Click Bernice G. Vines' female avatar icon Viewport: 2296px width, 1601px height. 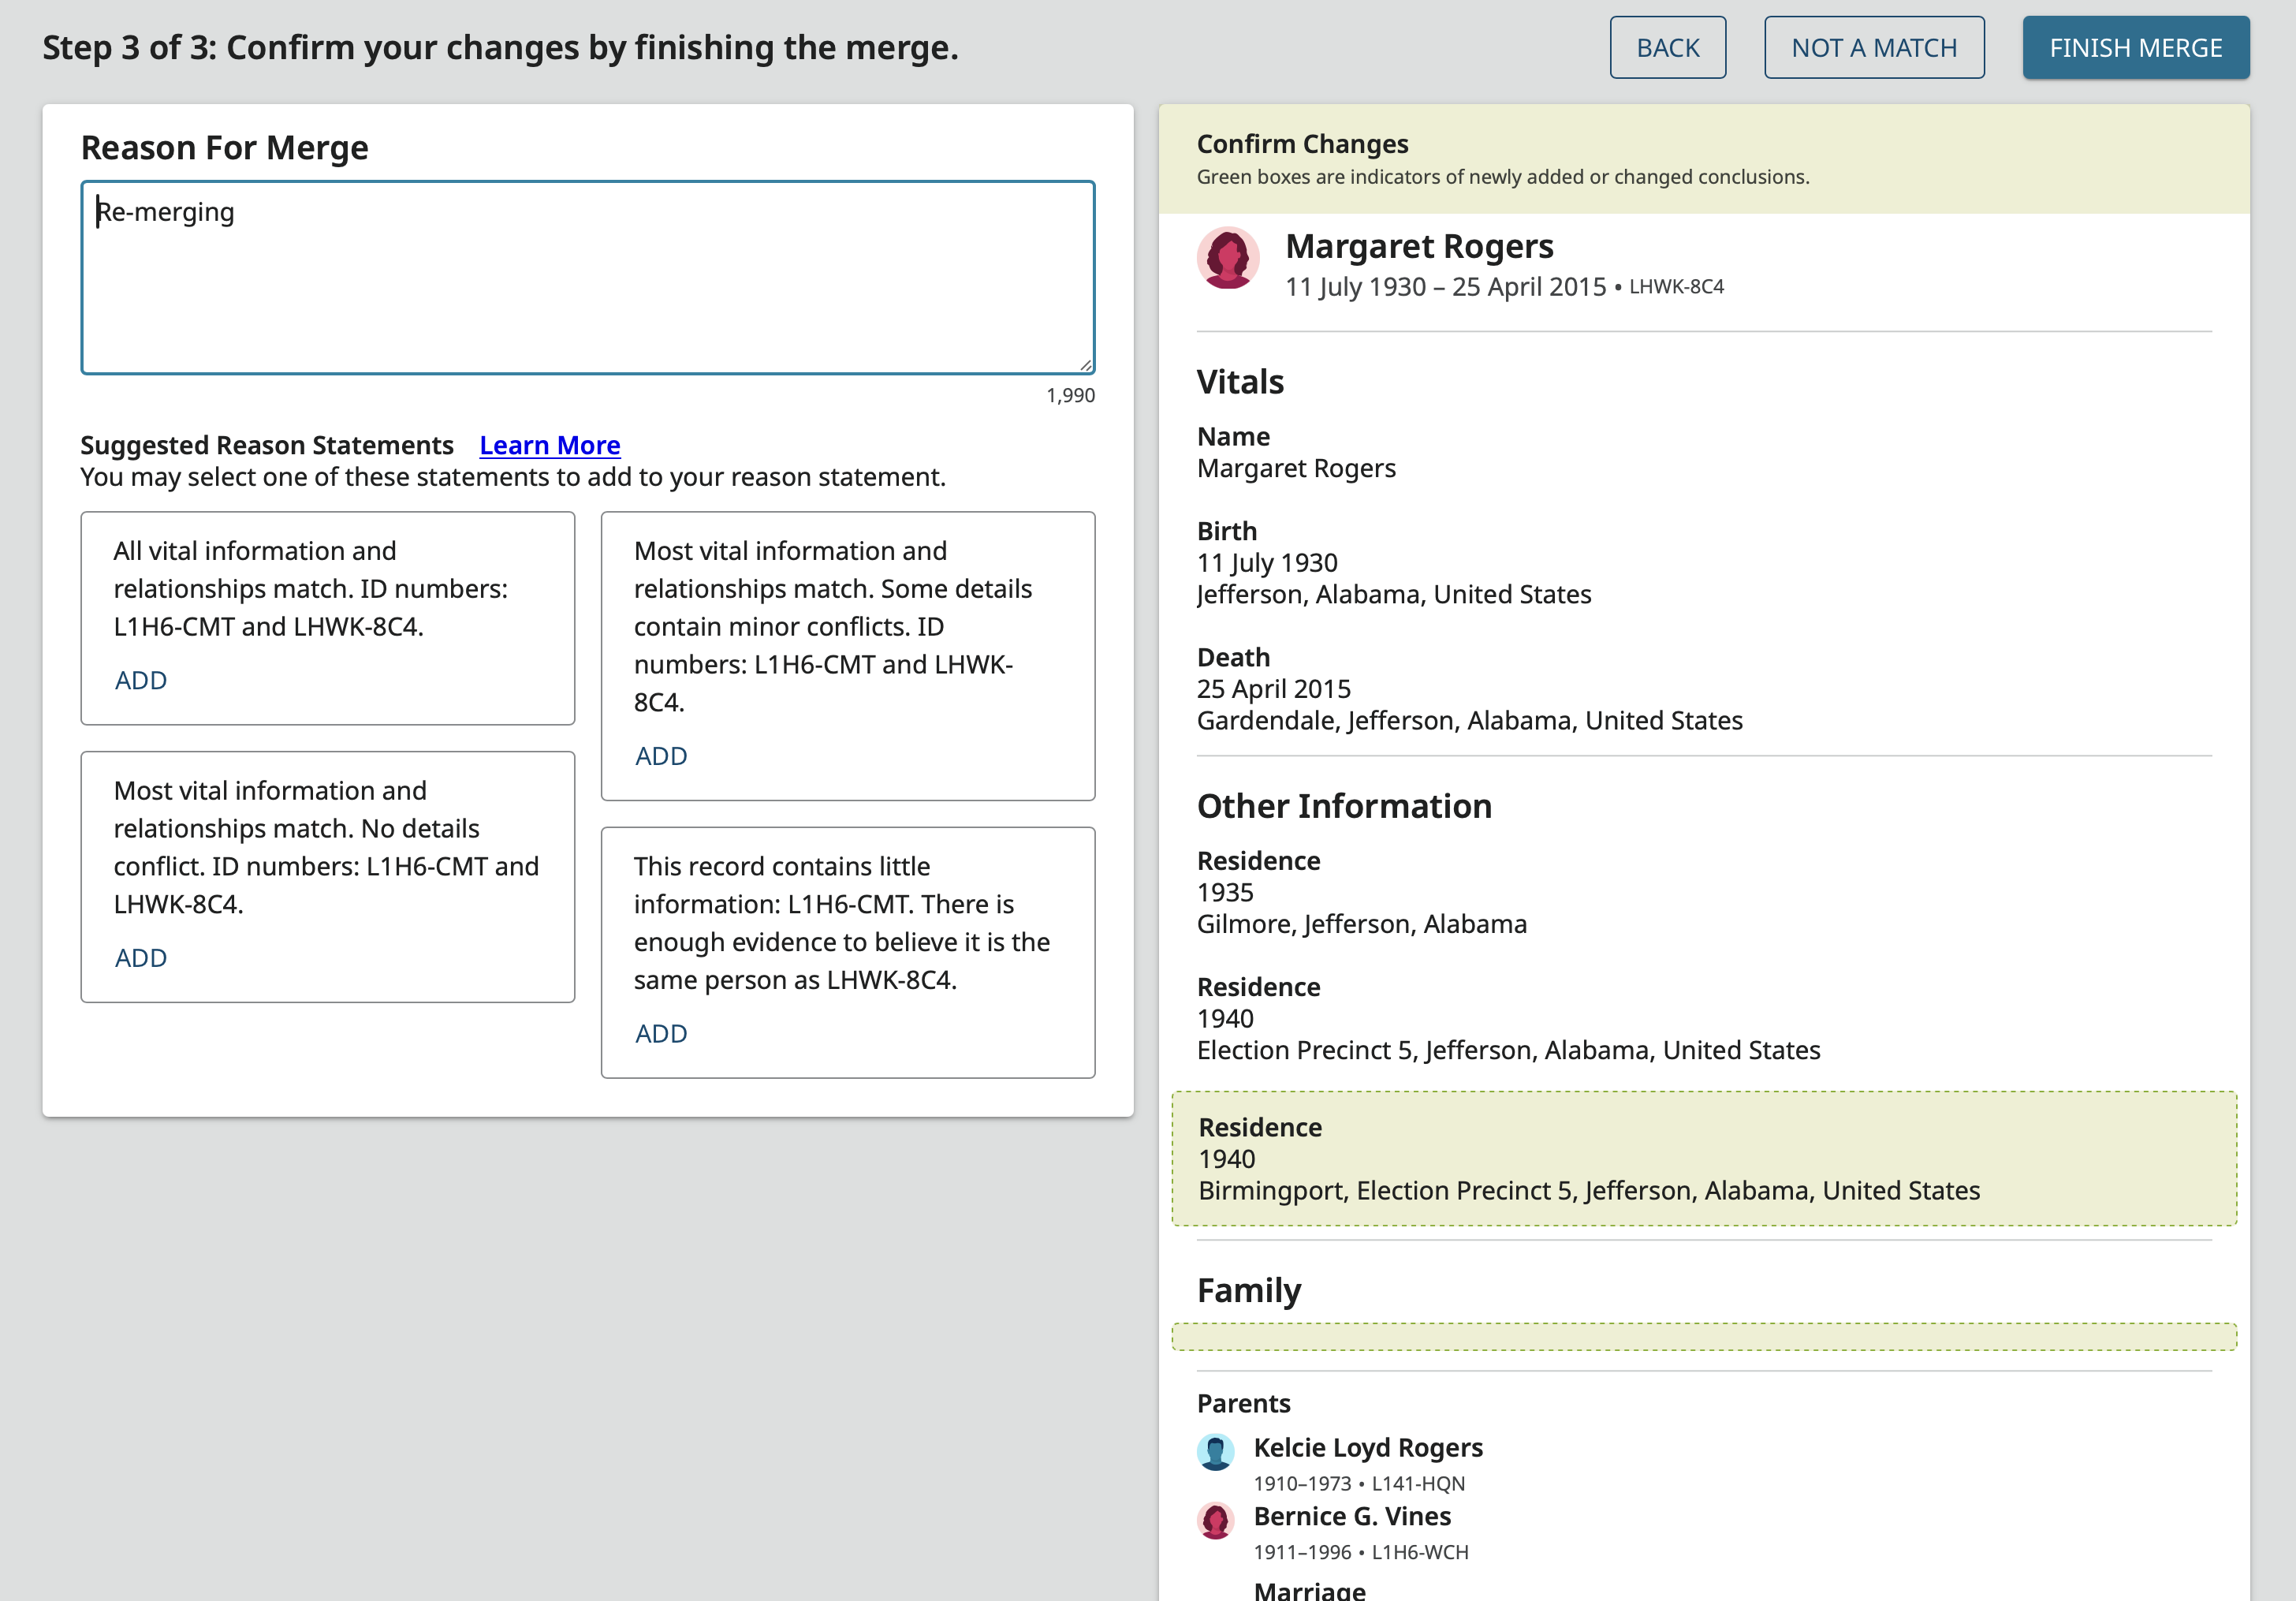pos(1215,1520)
